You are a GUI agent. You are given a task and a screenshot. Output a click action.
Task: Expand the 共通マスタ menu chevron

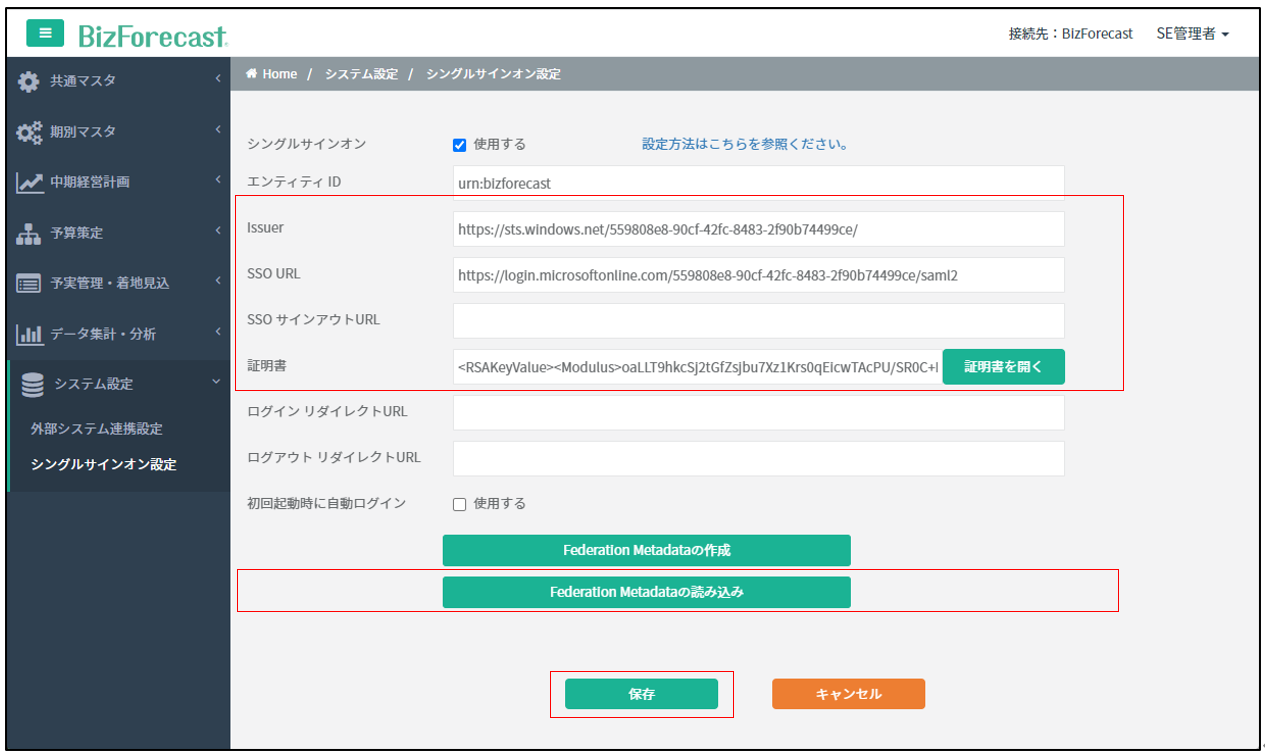coord(217,79)
